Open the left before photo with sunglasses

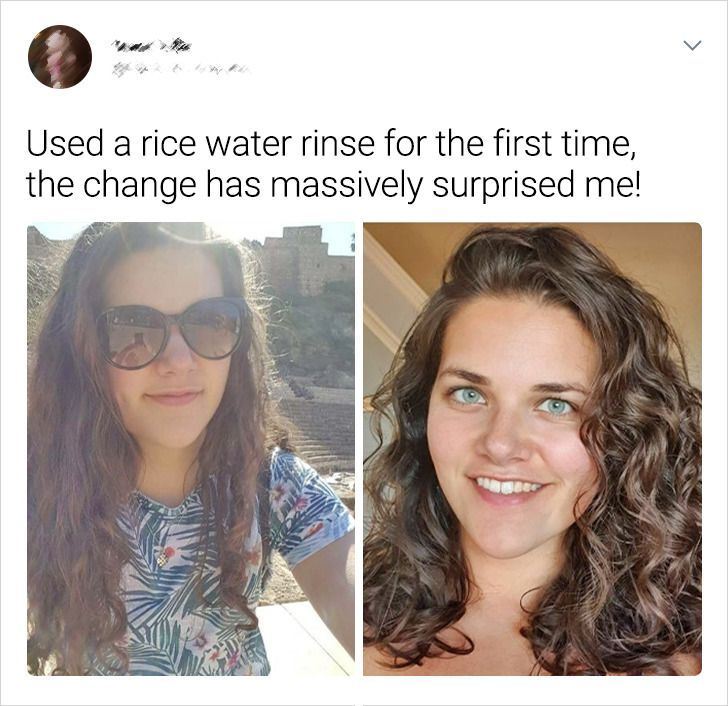coord(190,448)
